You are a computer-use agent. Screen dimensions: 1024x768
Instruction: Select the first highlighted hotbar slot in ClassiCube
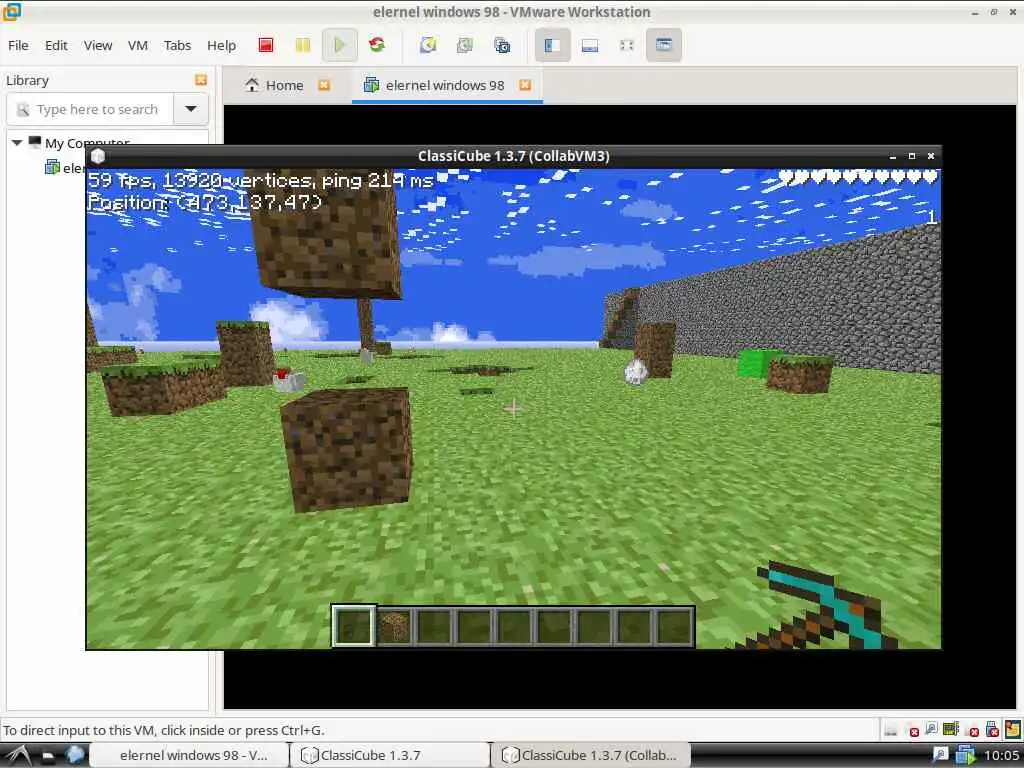coord(354,626)
